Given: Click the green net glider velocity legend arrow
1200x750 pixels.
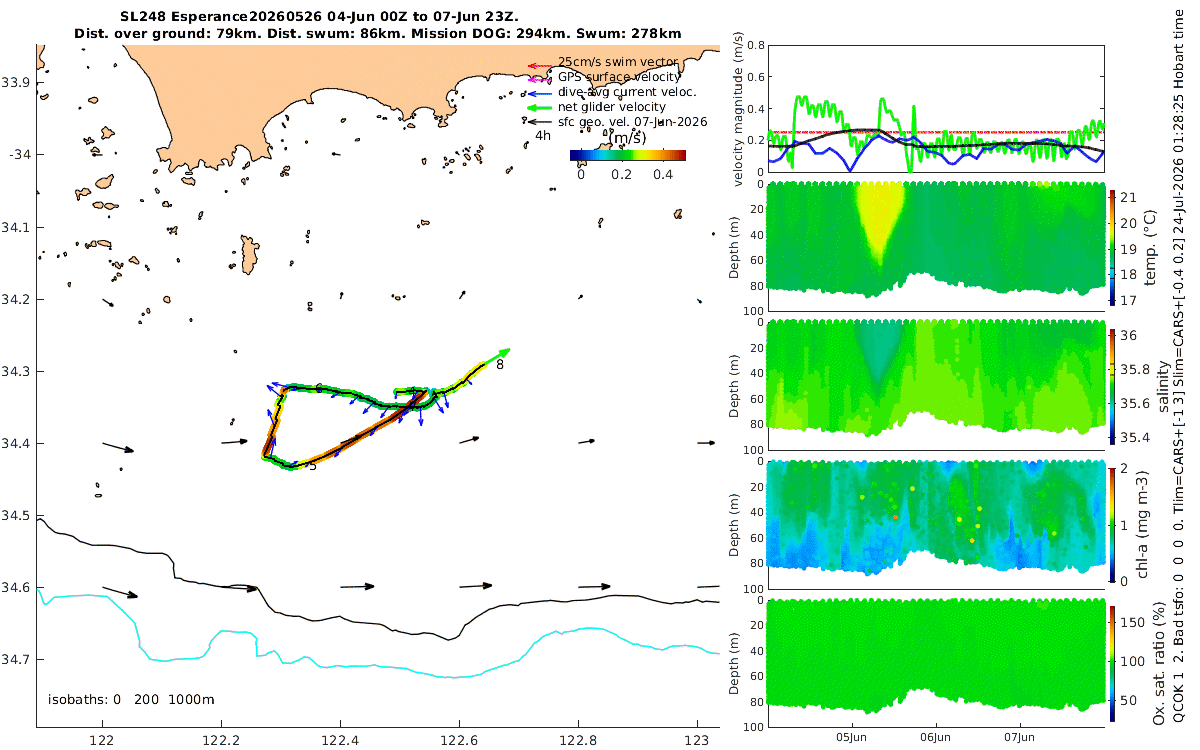Looking at the screenshot, I should [540, 107].
